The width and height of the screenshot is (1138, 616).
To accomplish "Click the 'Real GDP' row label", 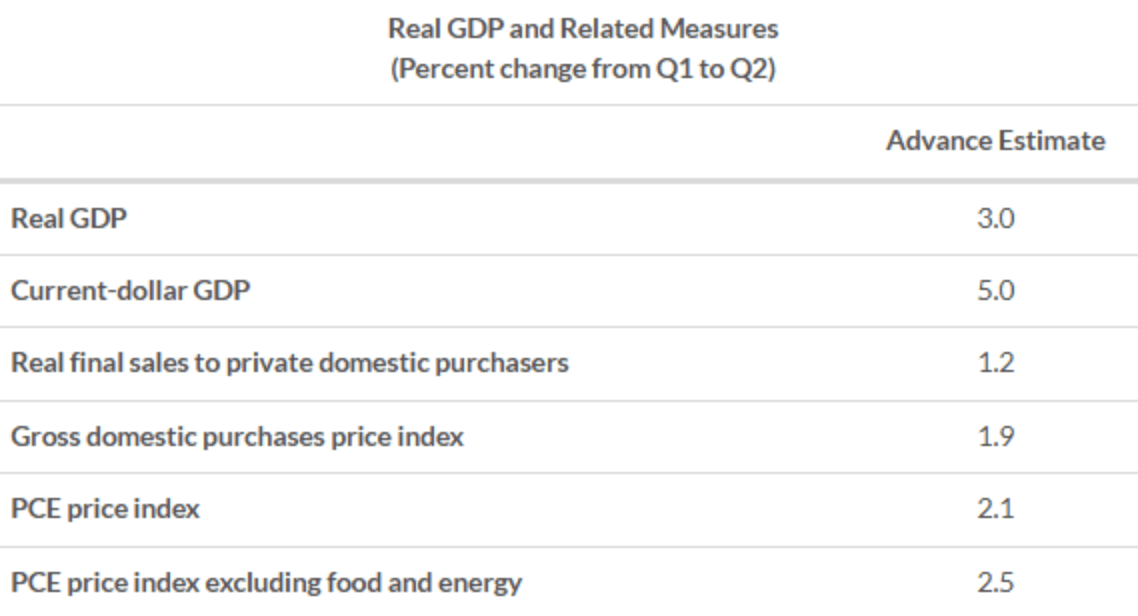I will click(x=69, y=217).
